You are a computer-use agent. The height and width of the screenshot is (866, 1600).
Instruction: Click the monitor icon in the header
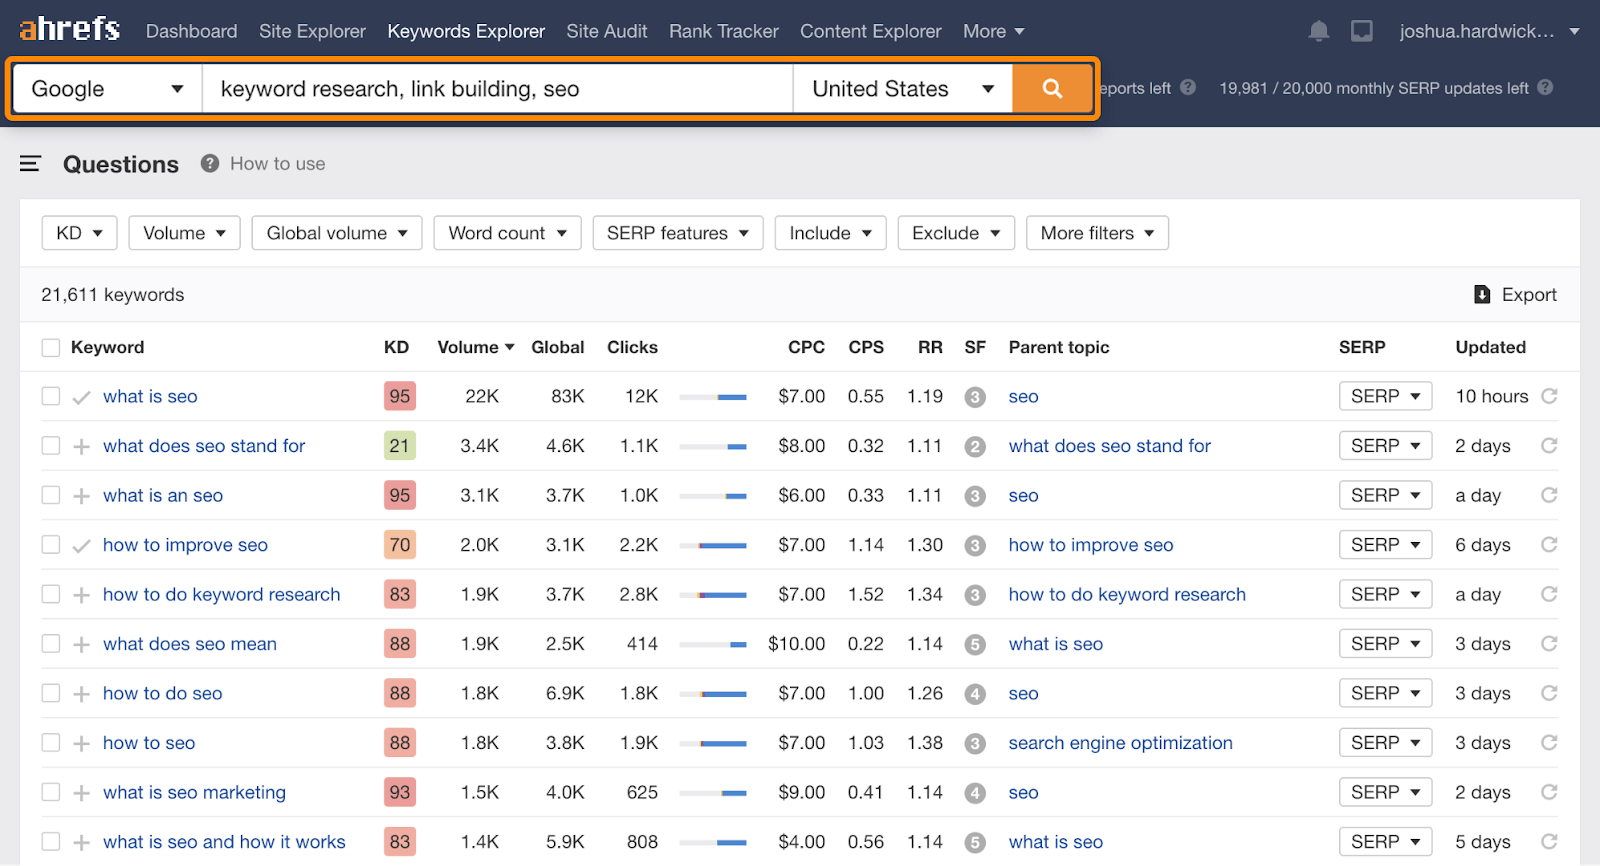pyautogui.click(x=1361, y=31)
